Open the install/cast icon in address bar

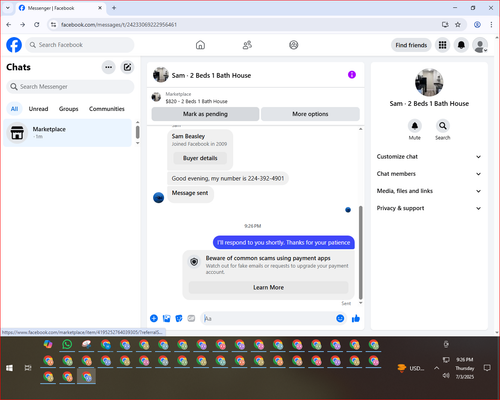445,24
